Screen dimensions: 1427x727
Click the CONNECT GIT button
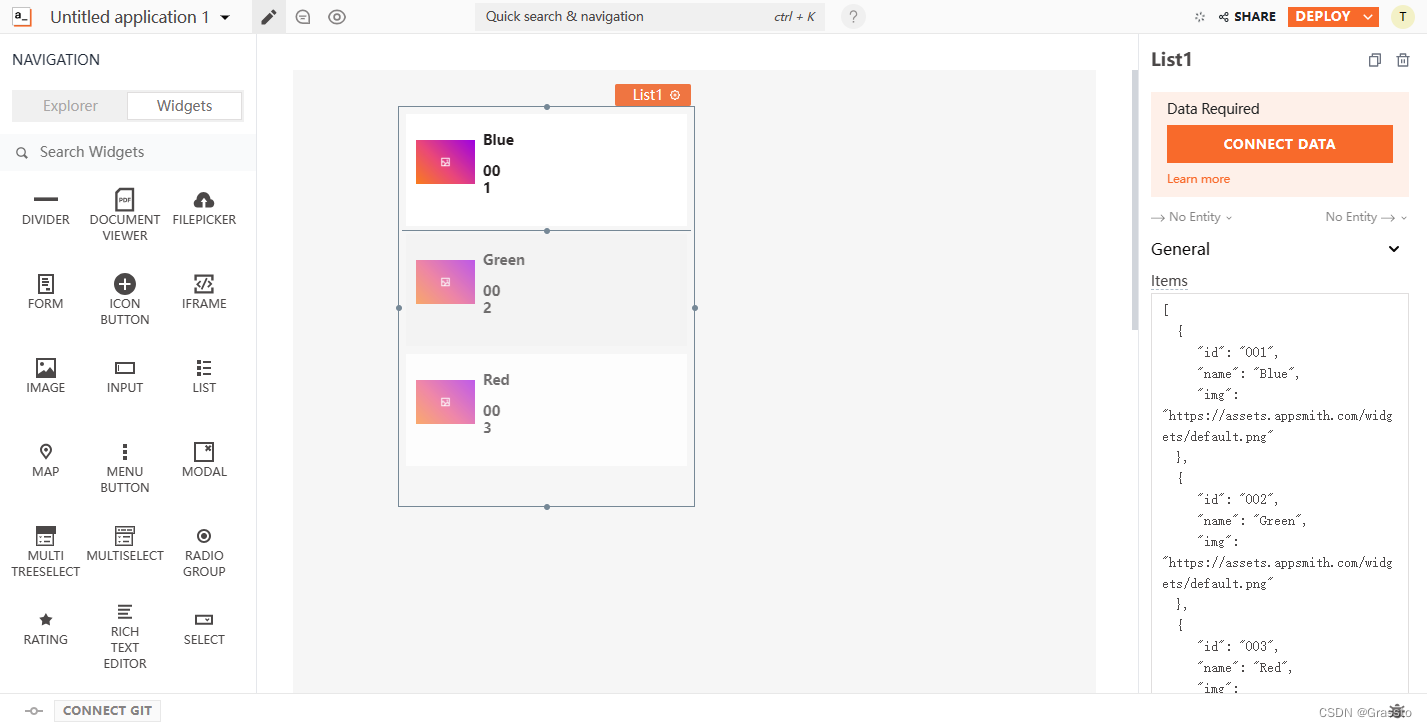click(x=107, y=711)
